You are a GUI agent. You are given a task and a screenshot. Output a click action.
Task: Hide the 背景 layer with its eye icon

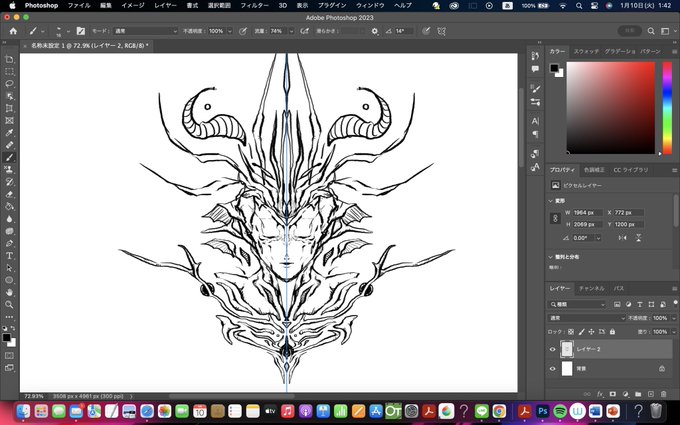pos(552,369)
